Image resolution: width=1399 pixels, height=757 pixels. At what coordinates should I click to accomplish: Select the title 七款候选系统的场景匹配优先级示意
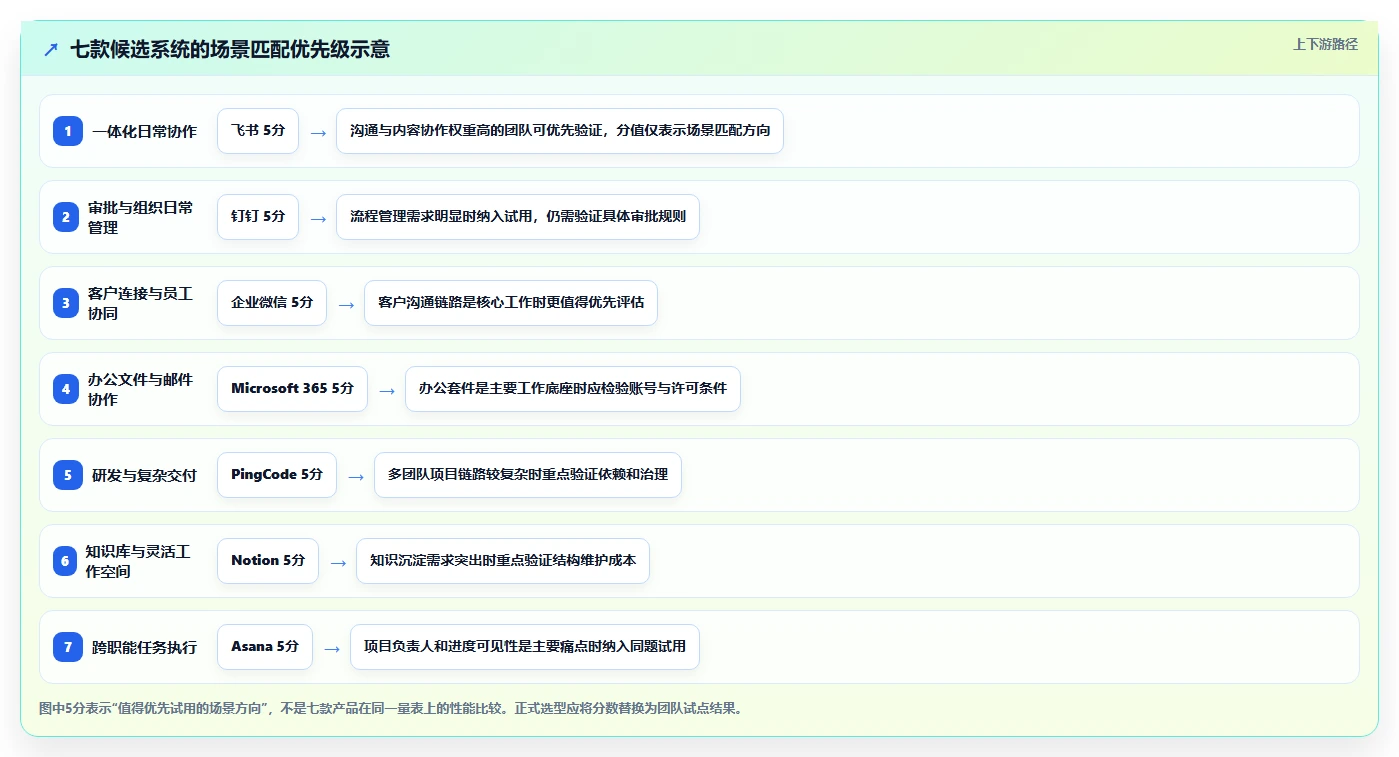pos(230,49)
